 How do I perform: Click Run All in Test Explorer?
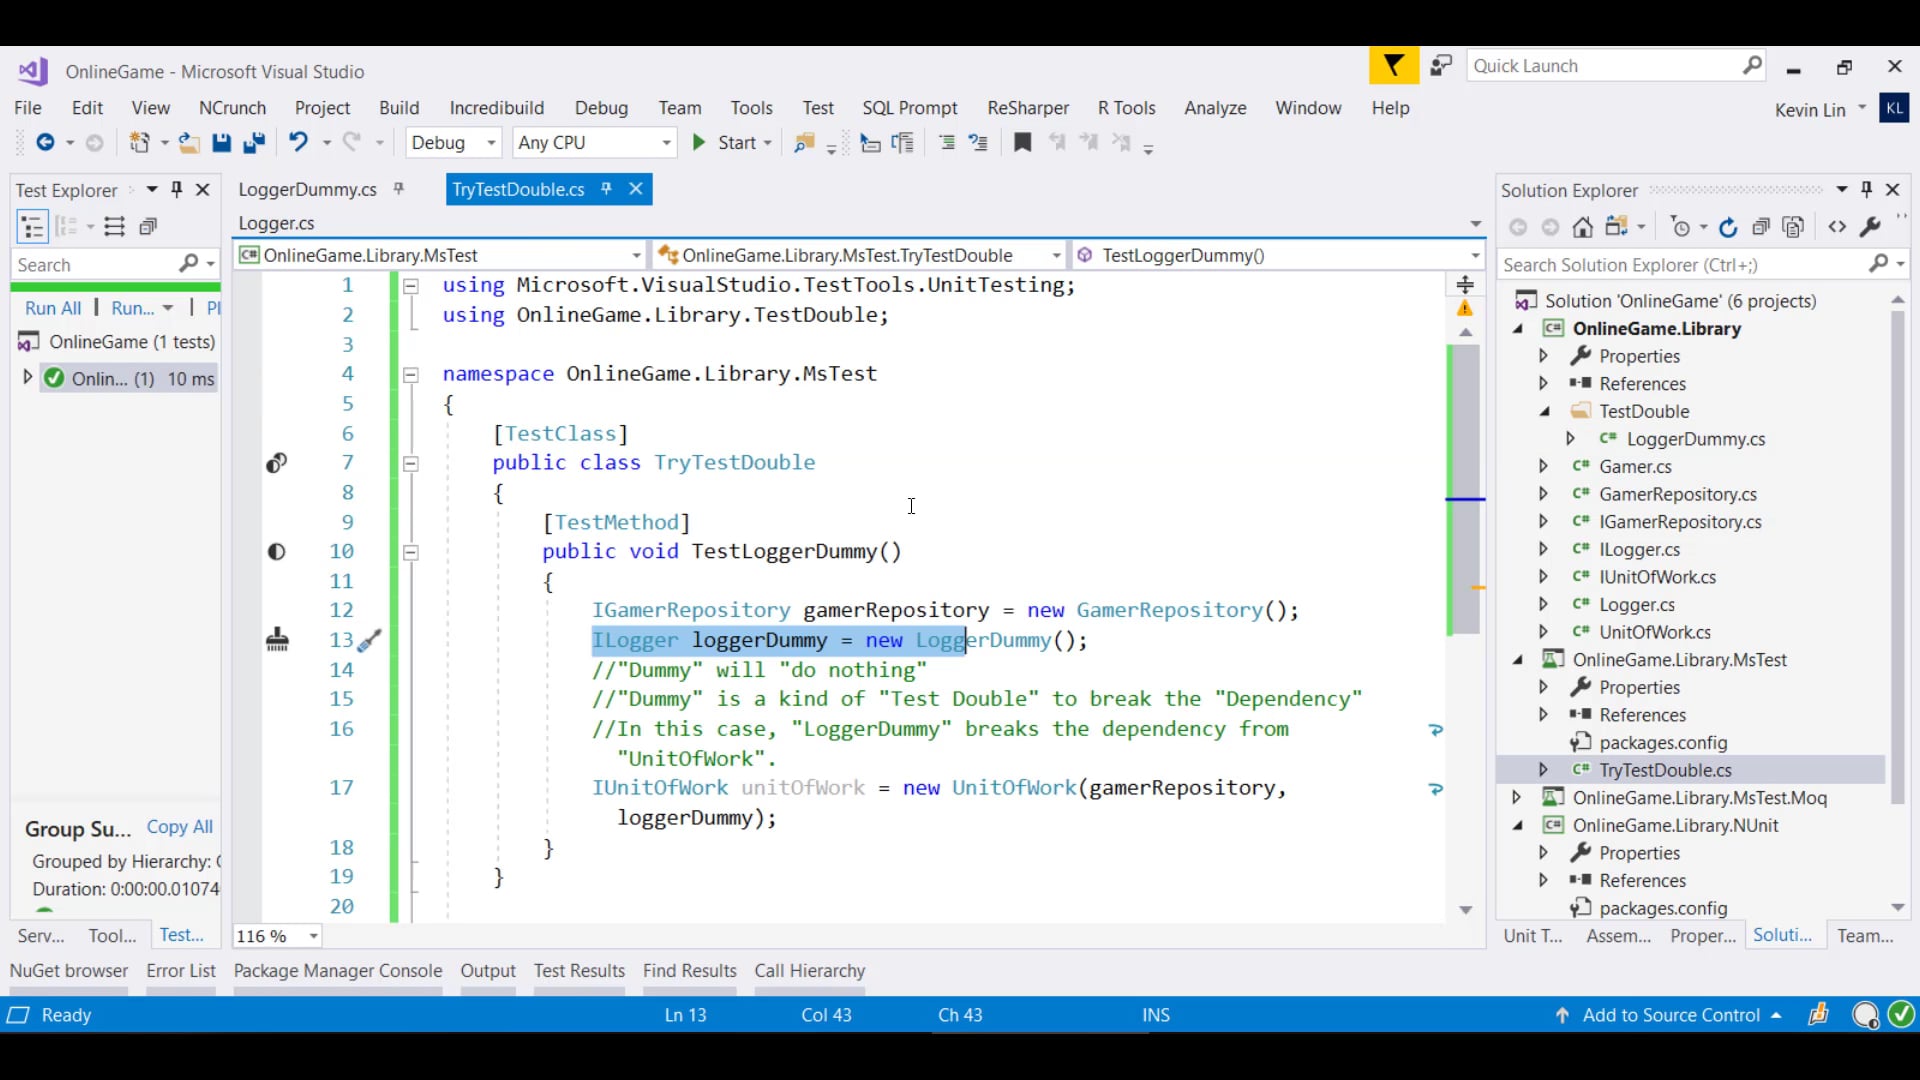pyautogui.click(x=53, y=308)
